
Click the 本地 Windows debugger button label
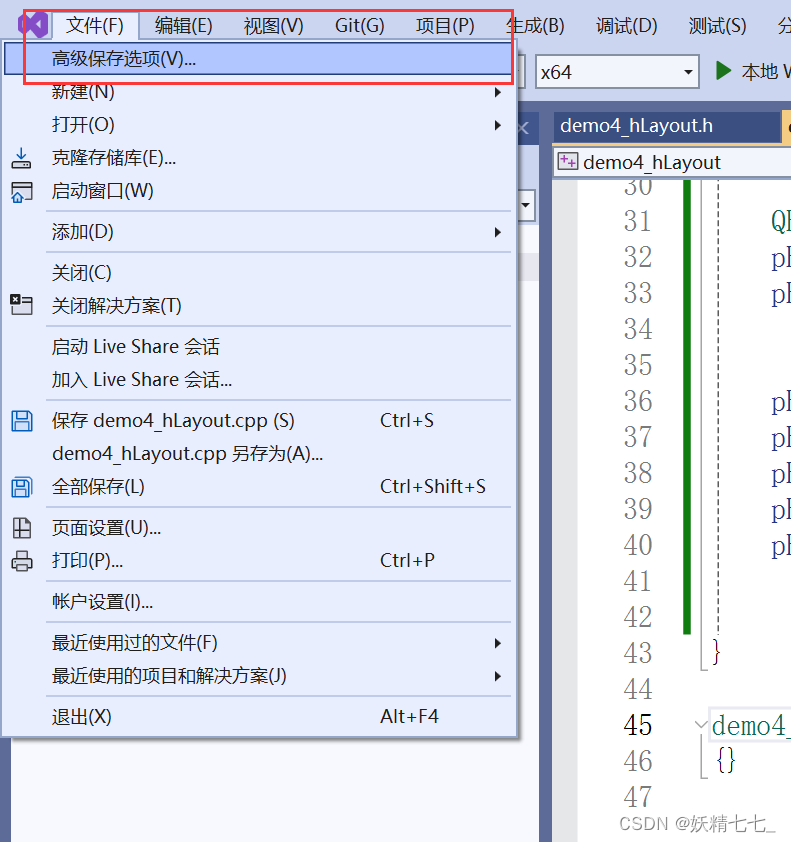pos(766,71)
